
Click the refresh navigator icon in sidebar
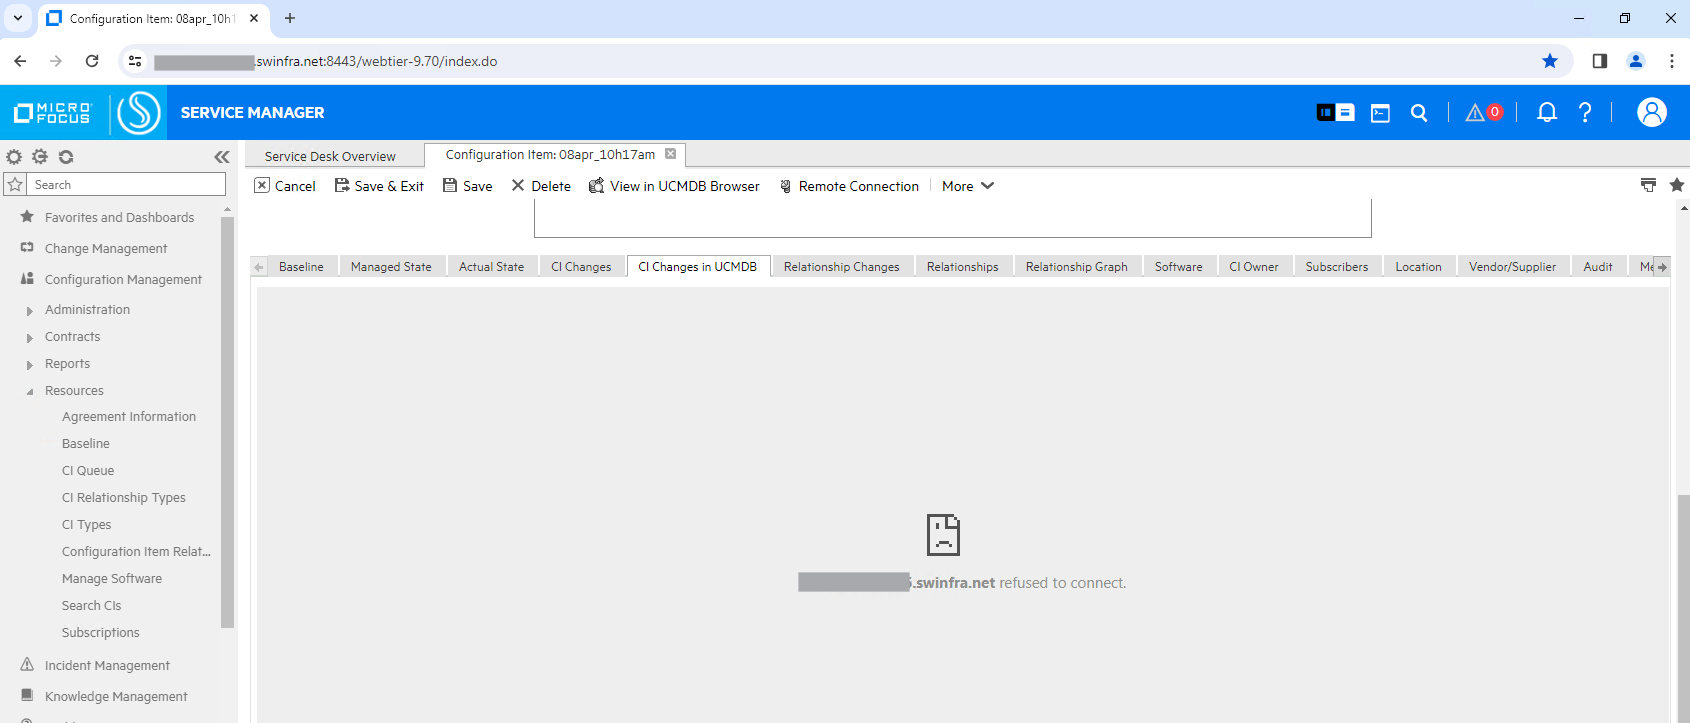pos(66,157)
